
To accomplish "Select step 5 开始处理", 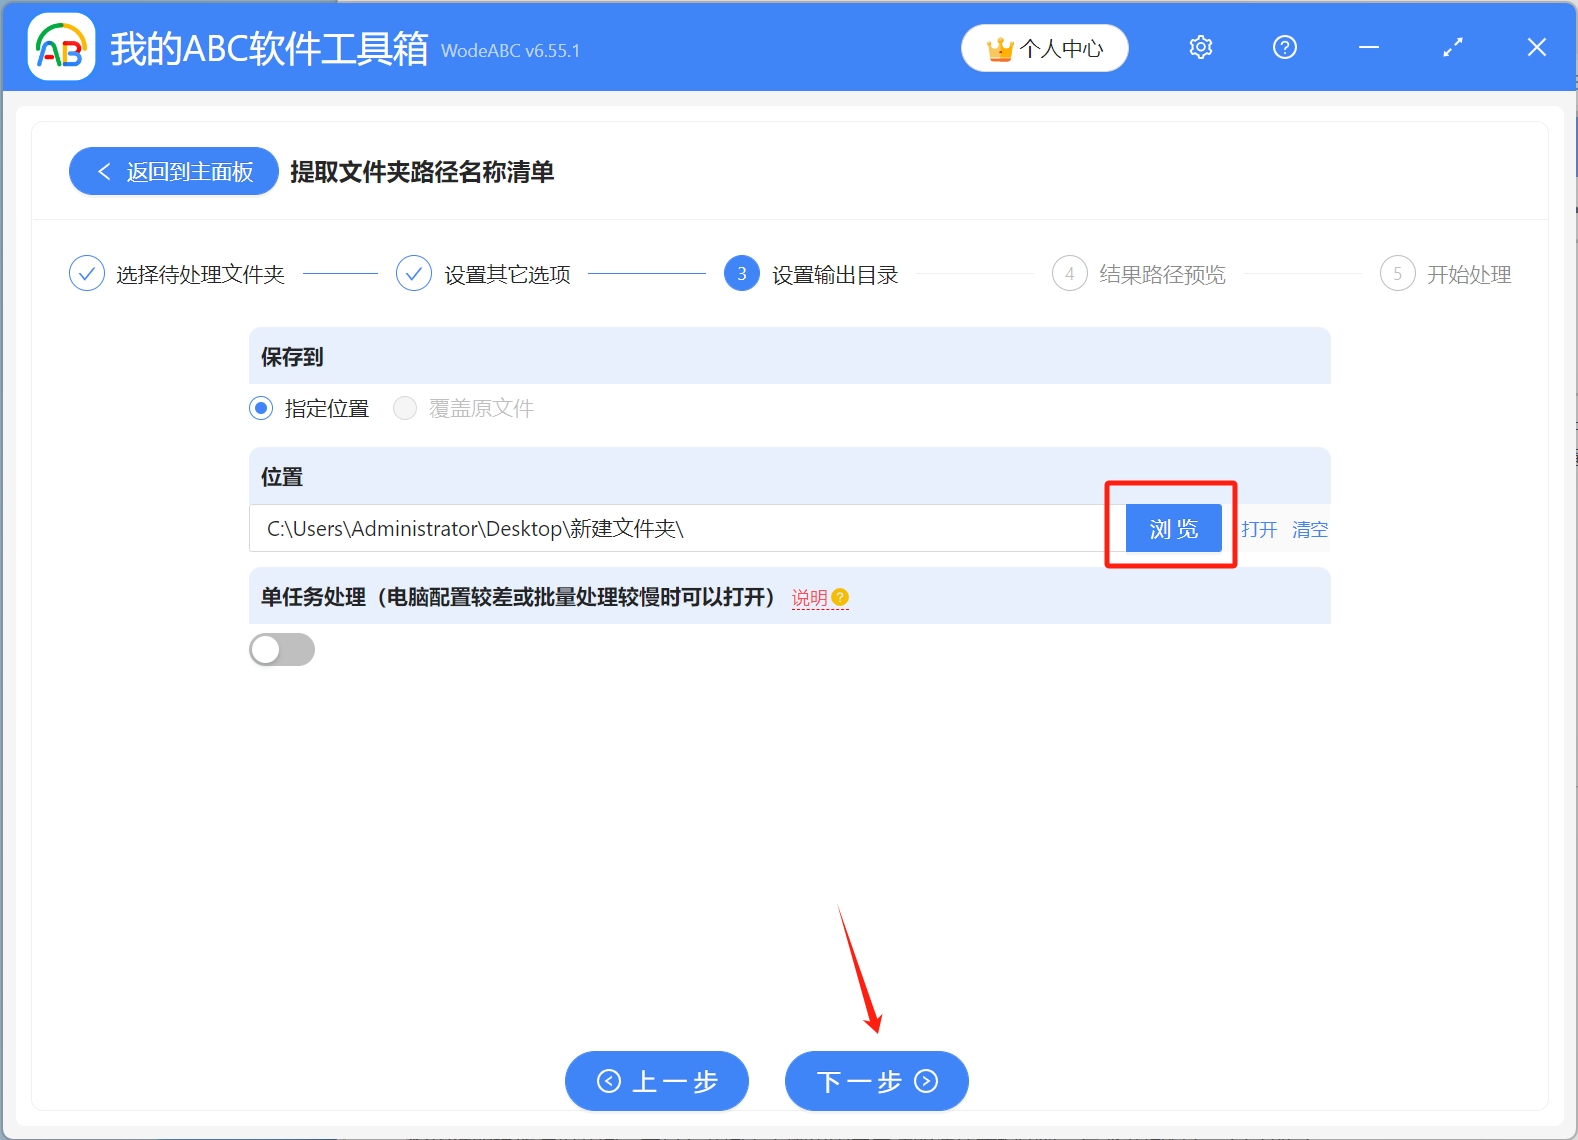I will click(x=1446, y=274).
